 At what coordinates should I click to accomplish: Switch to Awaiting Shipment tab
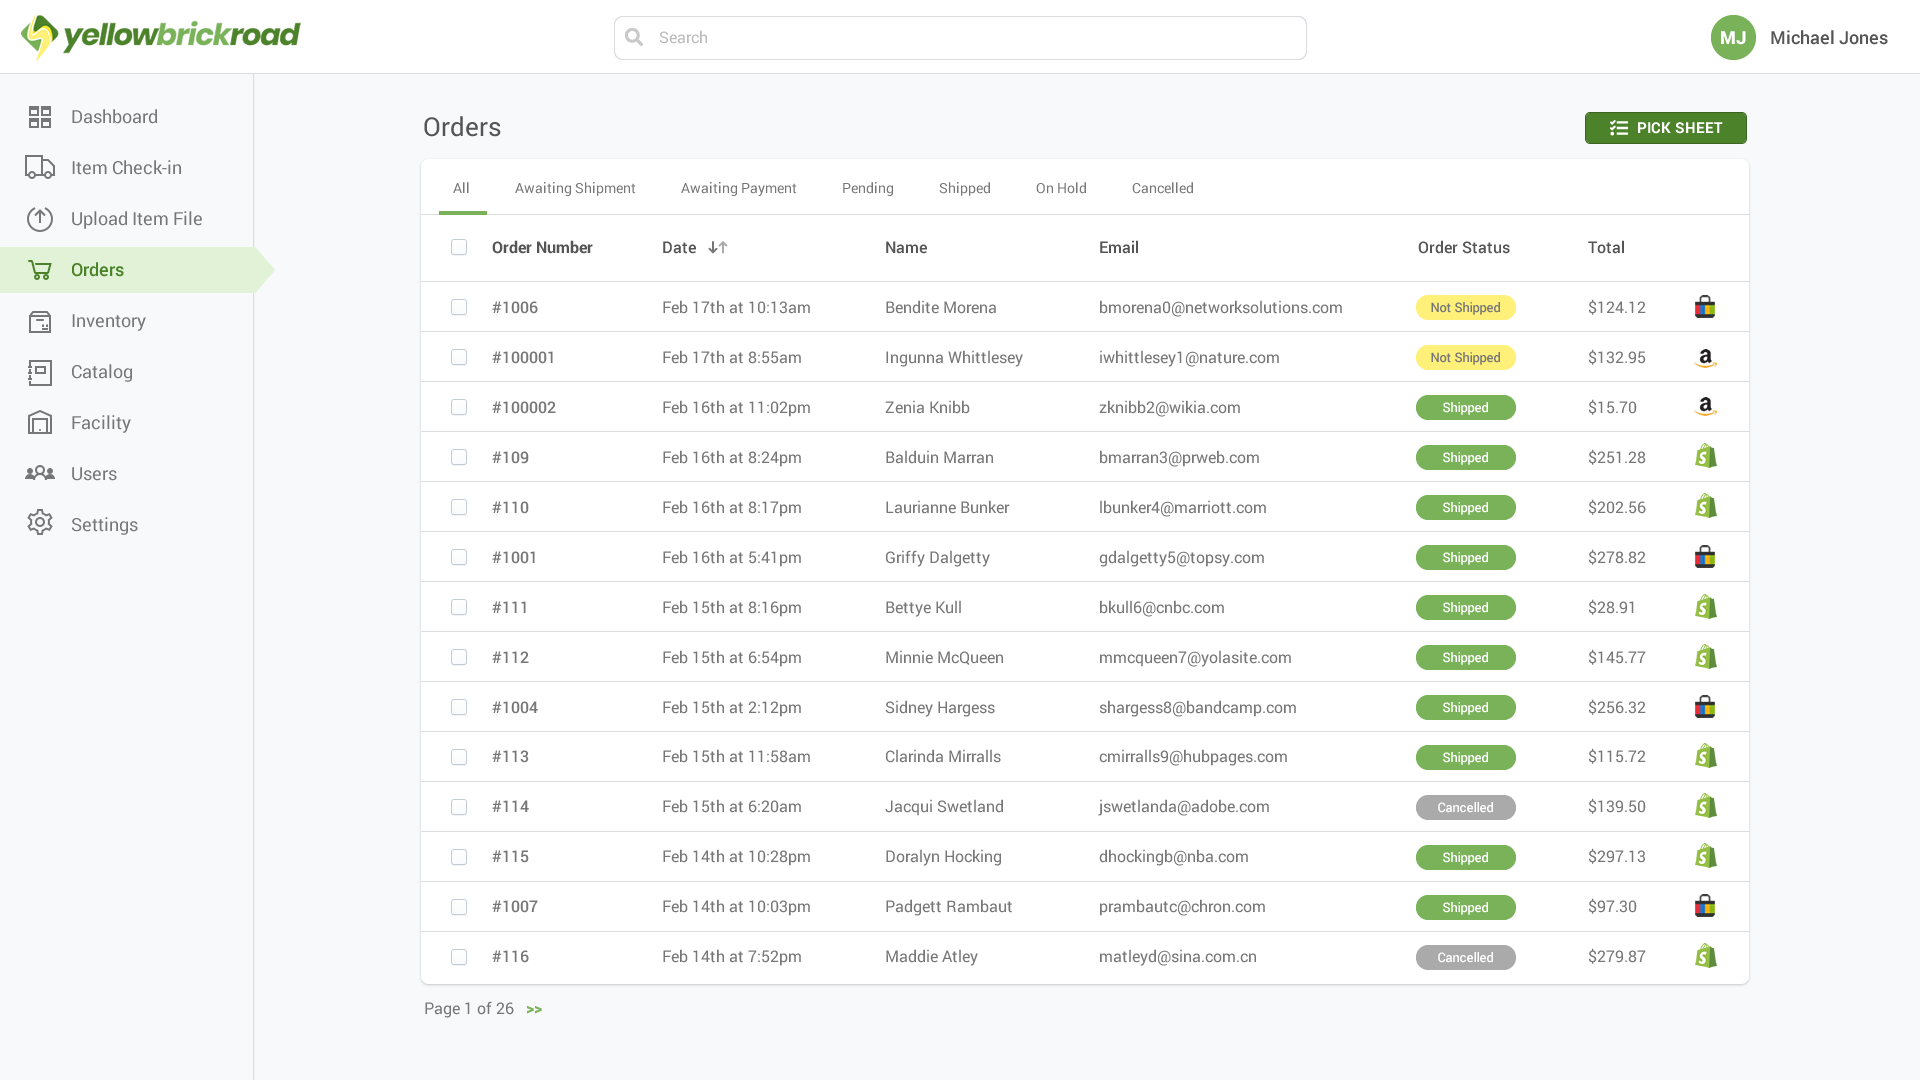[575, 188]
